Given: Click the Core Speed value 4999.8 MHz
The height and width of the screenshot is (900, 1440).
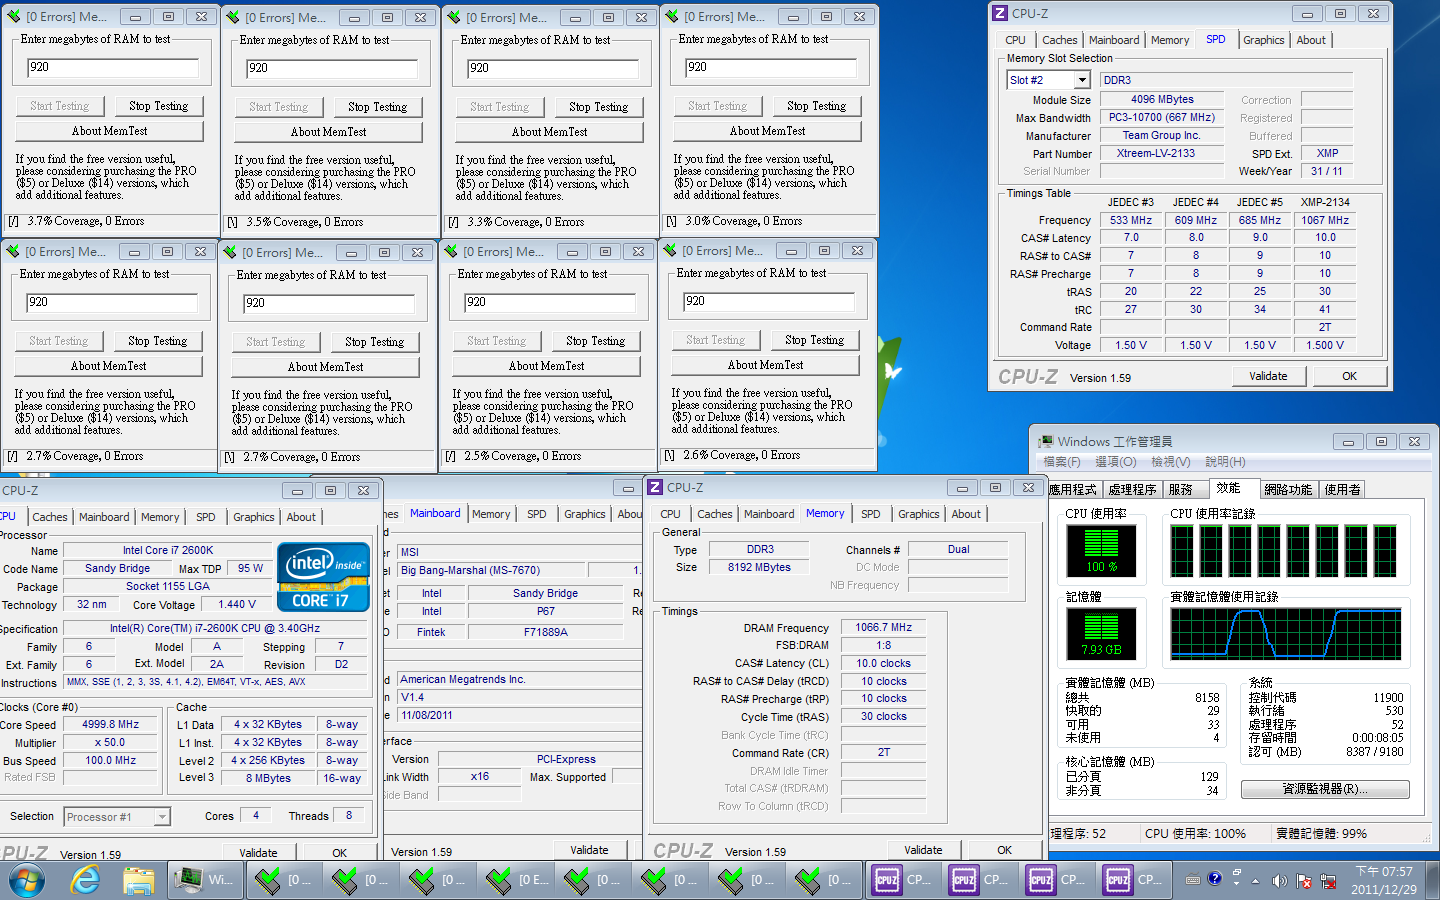Looking at the screenshot, I should pyautogui.click(x=110, y=724).
